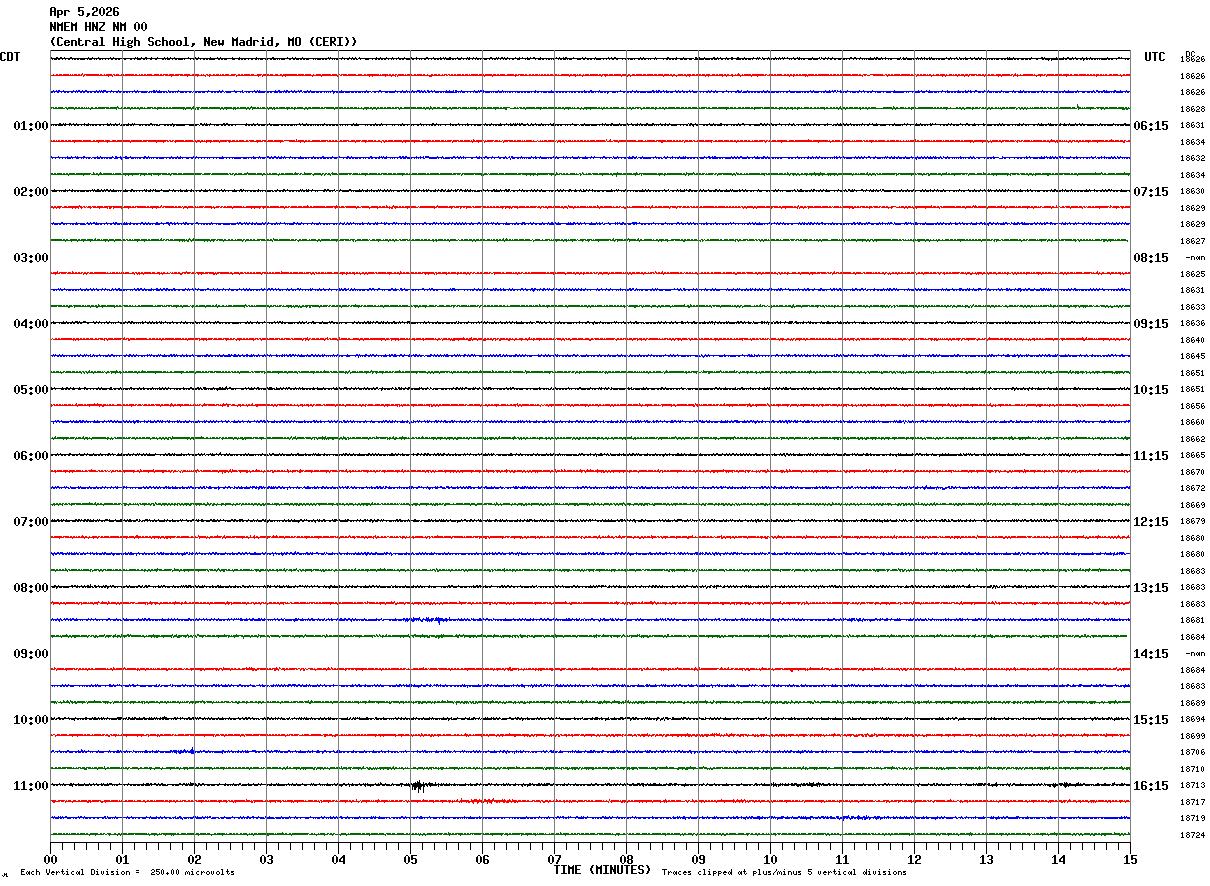Click the DC value 18724

coord(1193,835)
